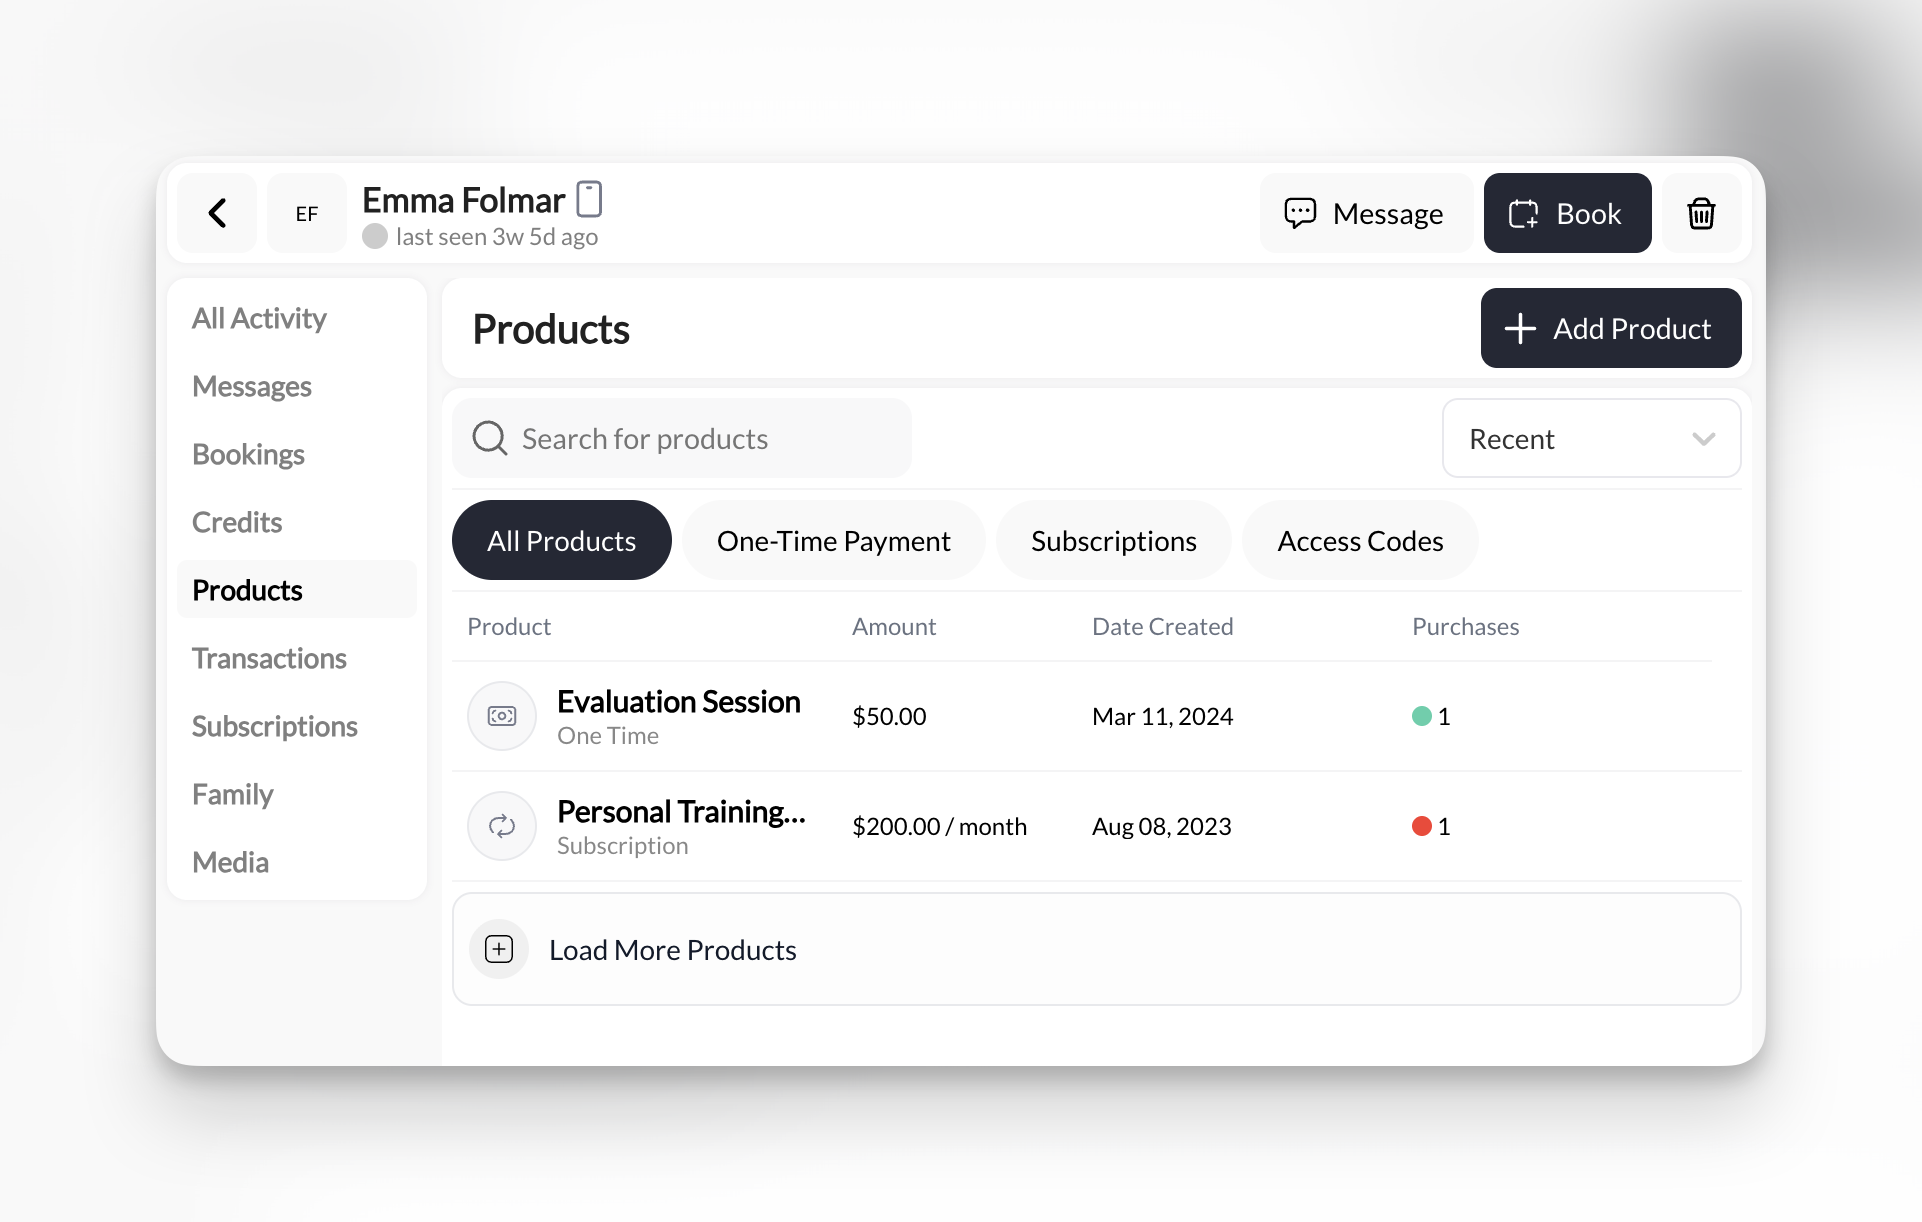Viewport: 1922px width, 1222px height.
Task: Click Load More Products
Action: pos(671,949)
